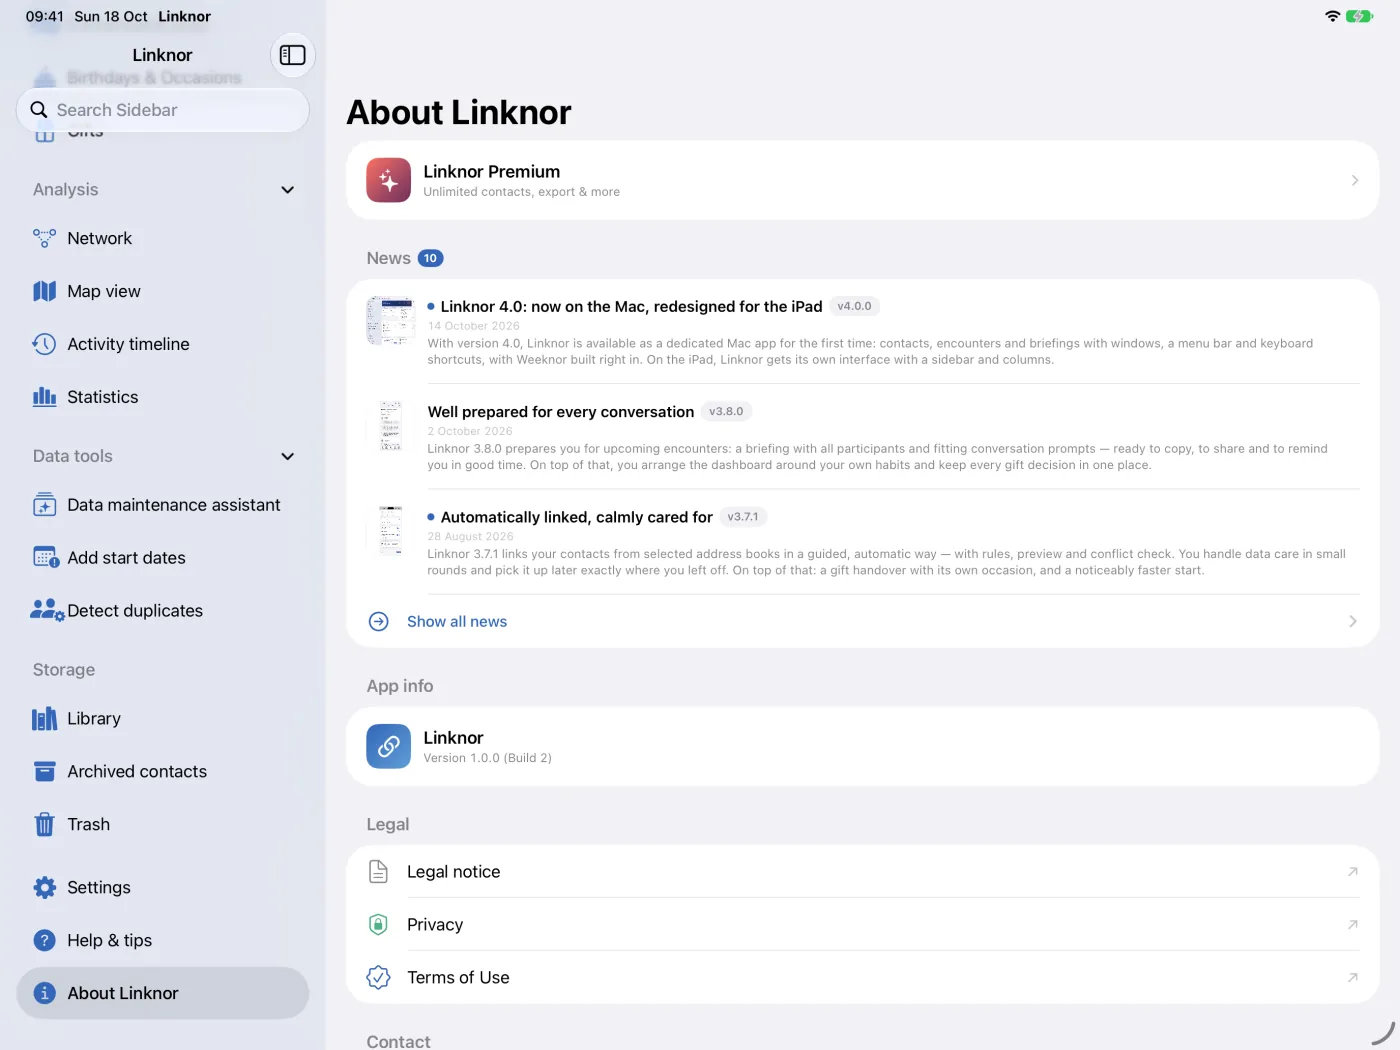Open the Help & tips question icon

[44, 941]
